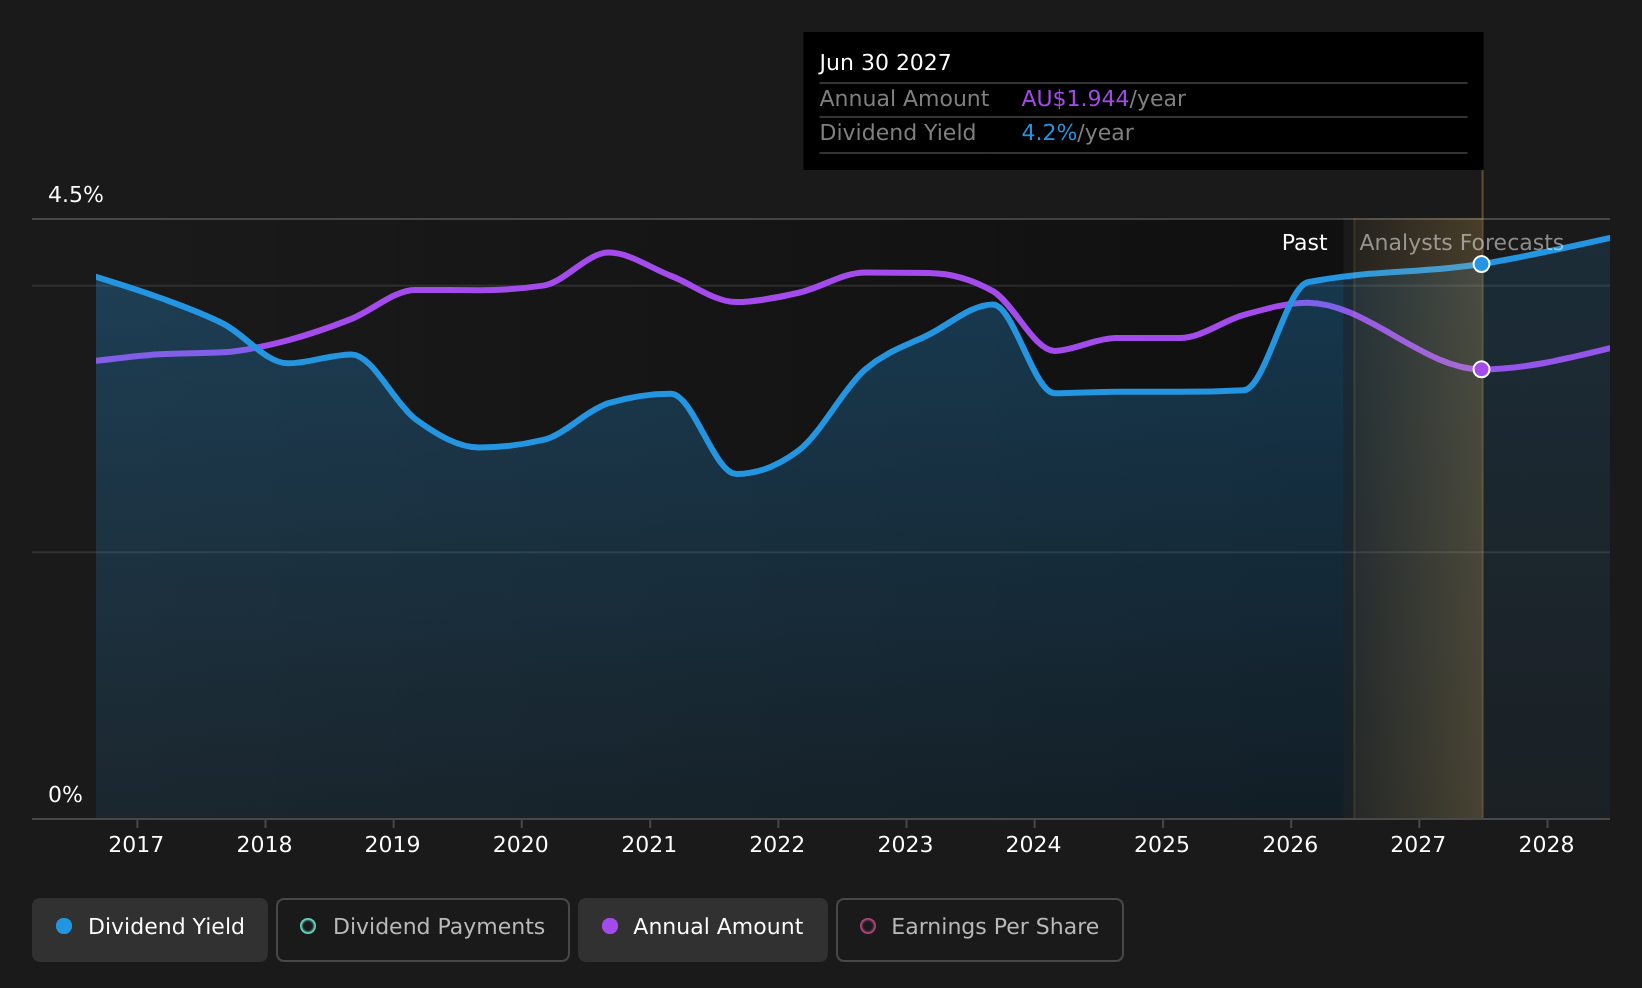This screenshot has height=988, width=1642.
Task: Click the 2021 x-axis label
Action: (649, 845)
